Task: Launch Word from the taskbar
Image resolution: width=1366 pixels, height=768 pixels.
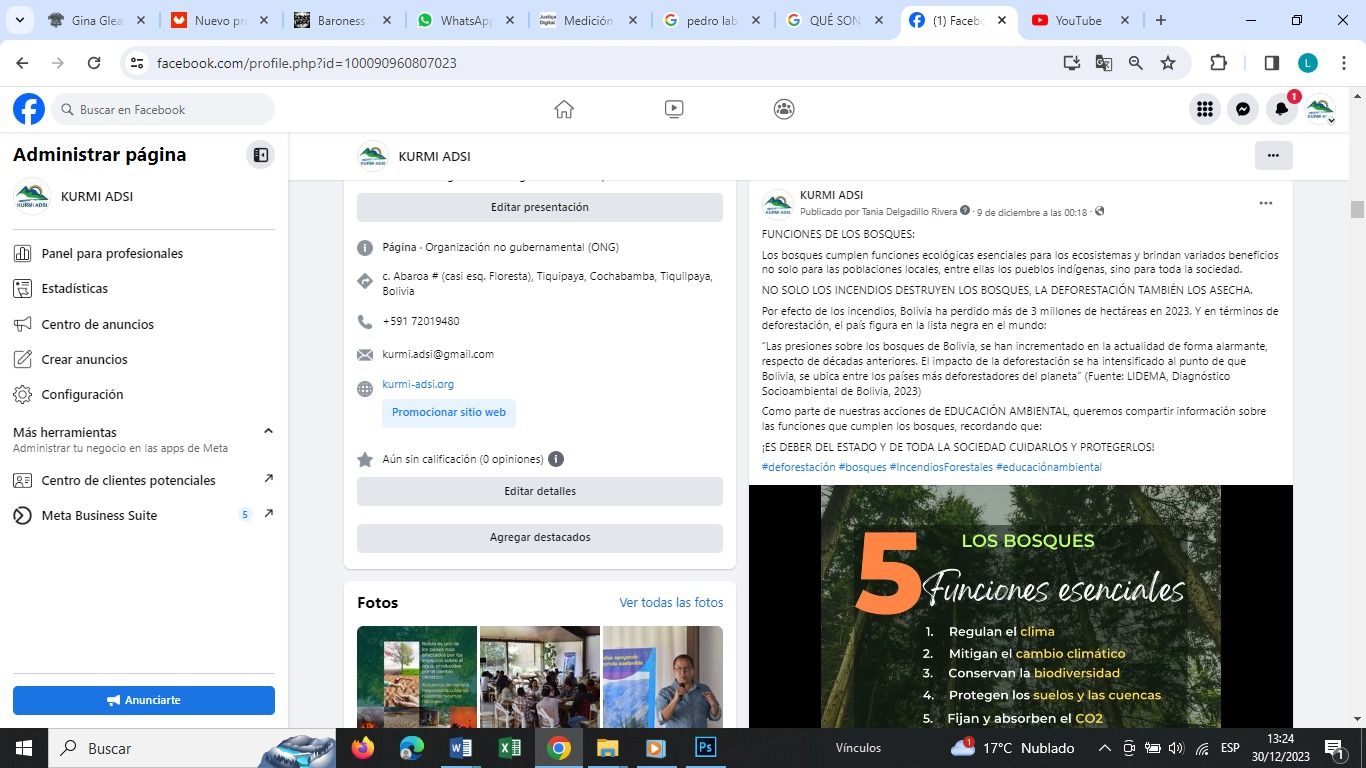Action: (461, 748)
